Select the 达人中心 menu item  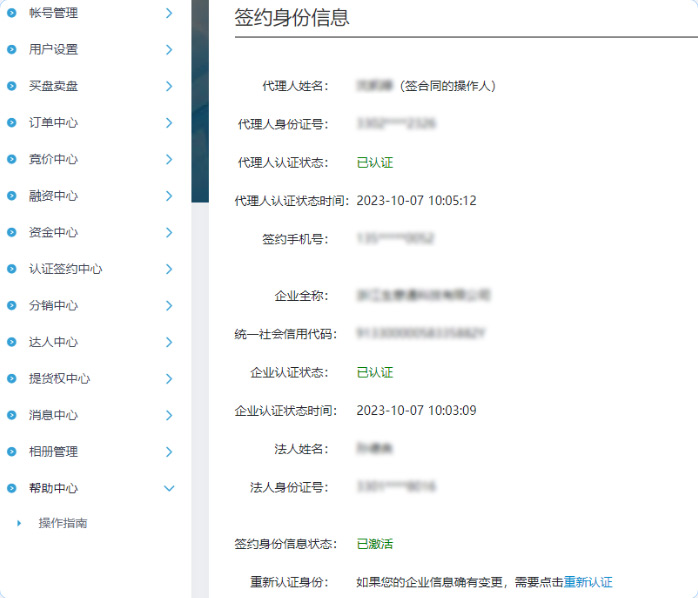[54, 342]
